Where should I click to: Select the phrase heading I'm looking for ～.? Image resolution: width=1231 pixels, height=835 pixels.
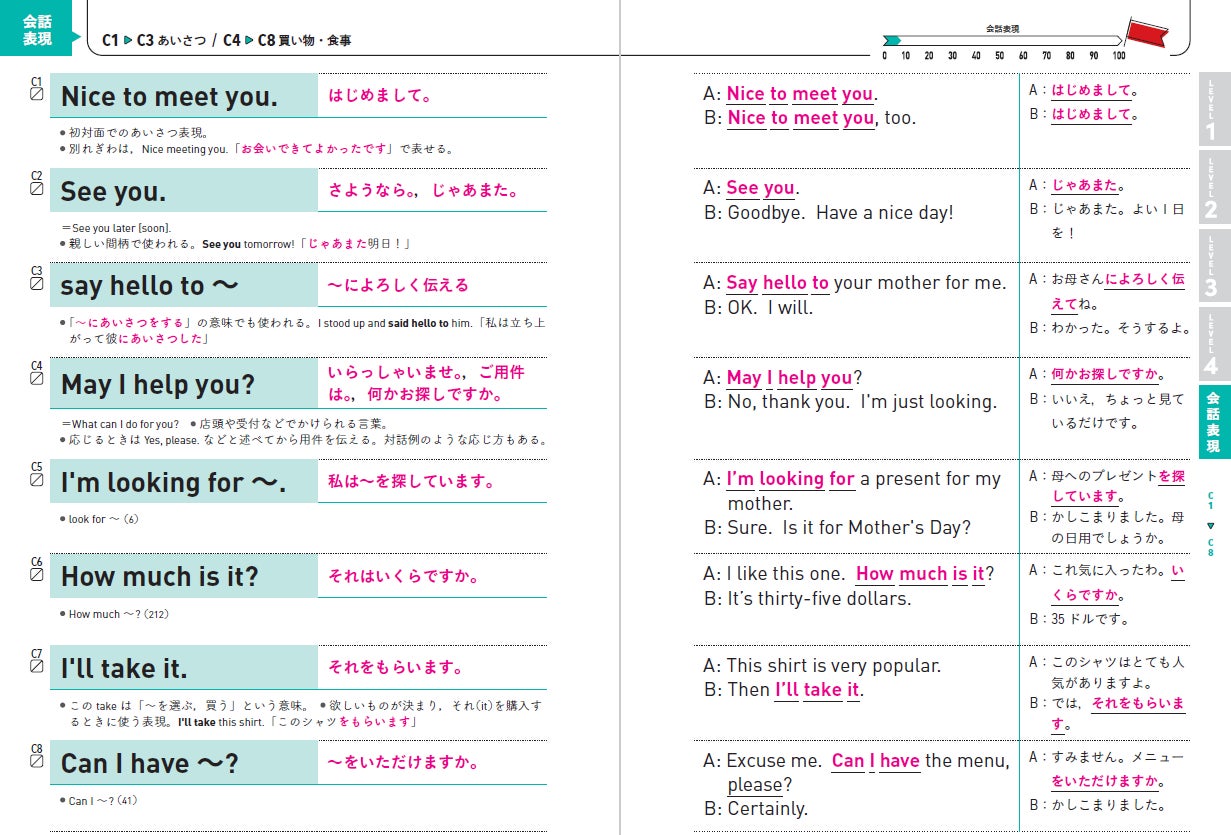[173, 482]
